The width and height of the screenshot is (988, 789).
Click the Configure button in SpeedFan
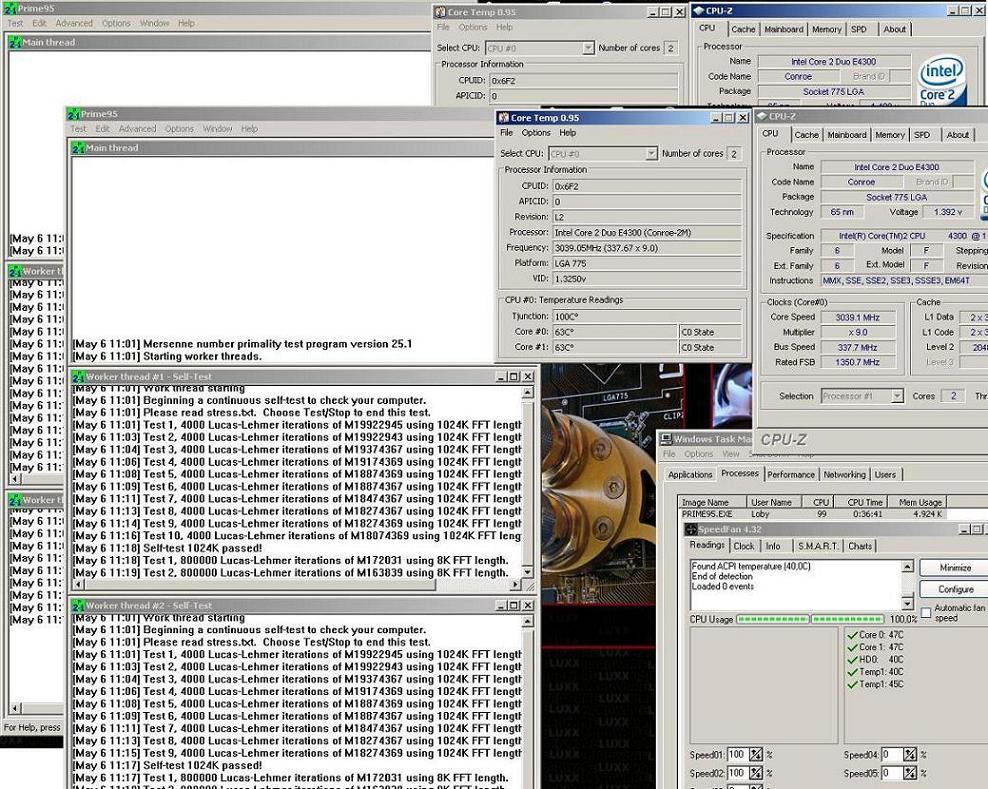coord(955,589)
